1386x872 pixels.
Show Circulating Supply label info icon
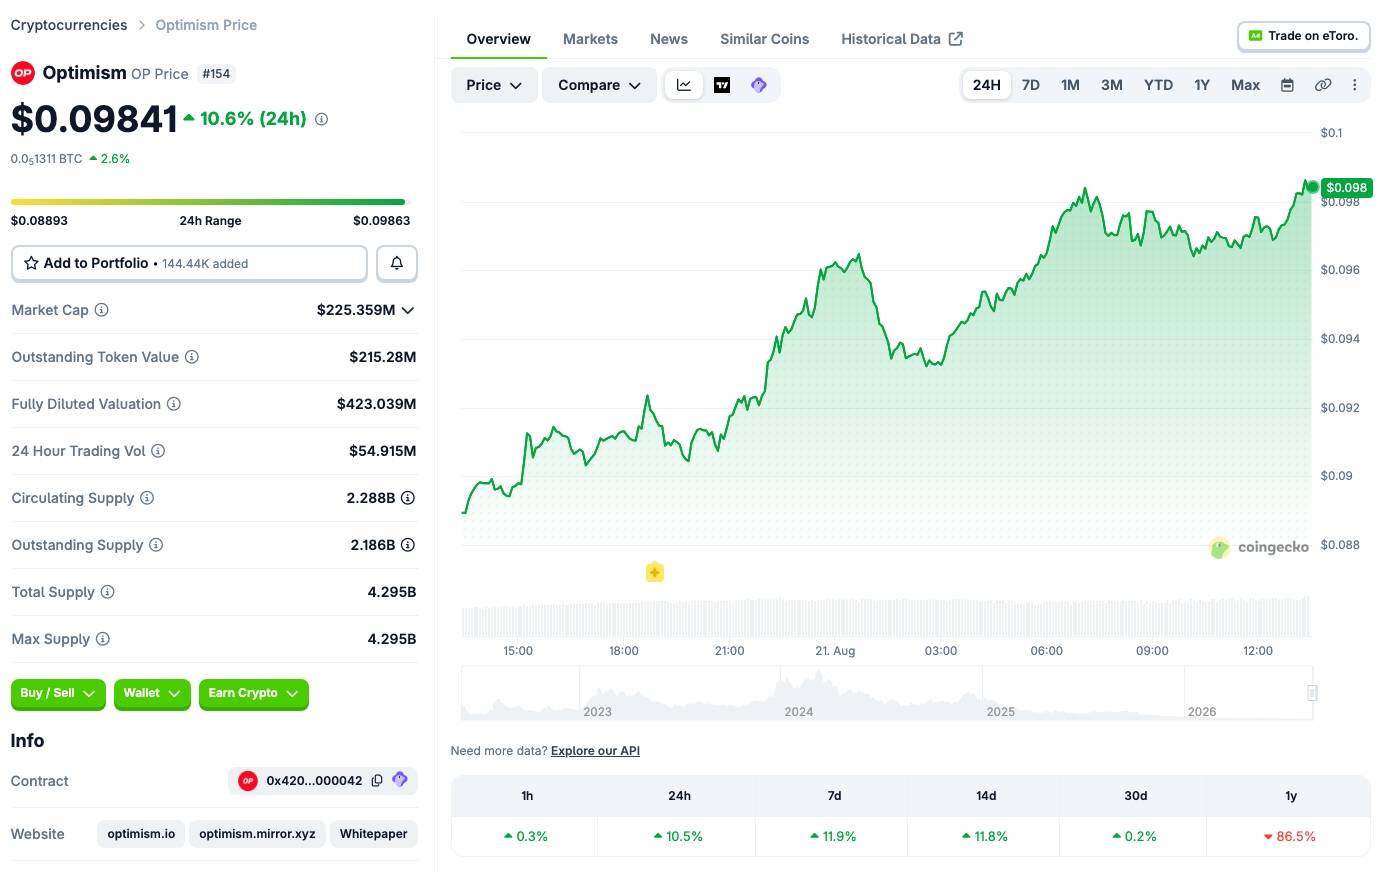pyautogui.click(x=147, y=498)
